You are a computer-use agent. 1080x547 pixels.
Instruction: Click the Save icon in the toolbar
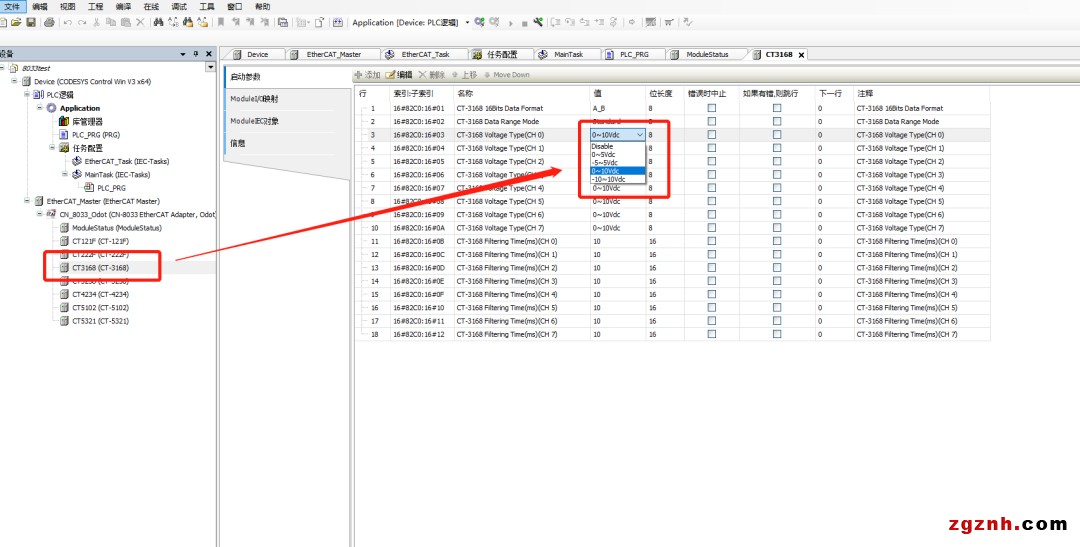click(x=32, y=22)
